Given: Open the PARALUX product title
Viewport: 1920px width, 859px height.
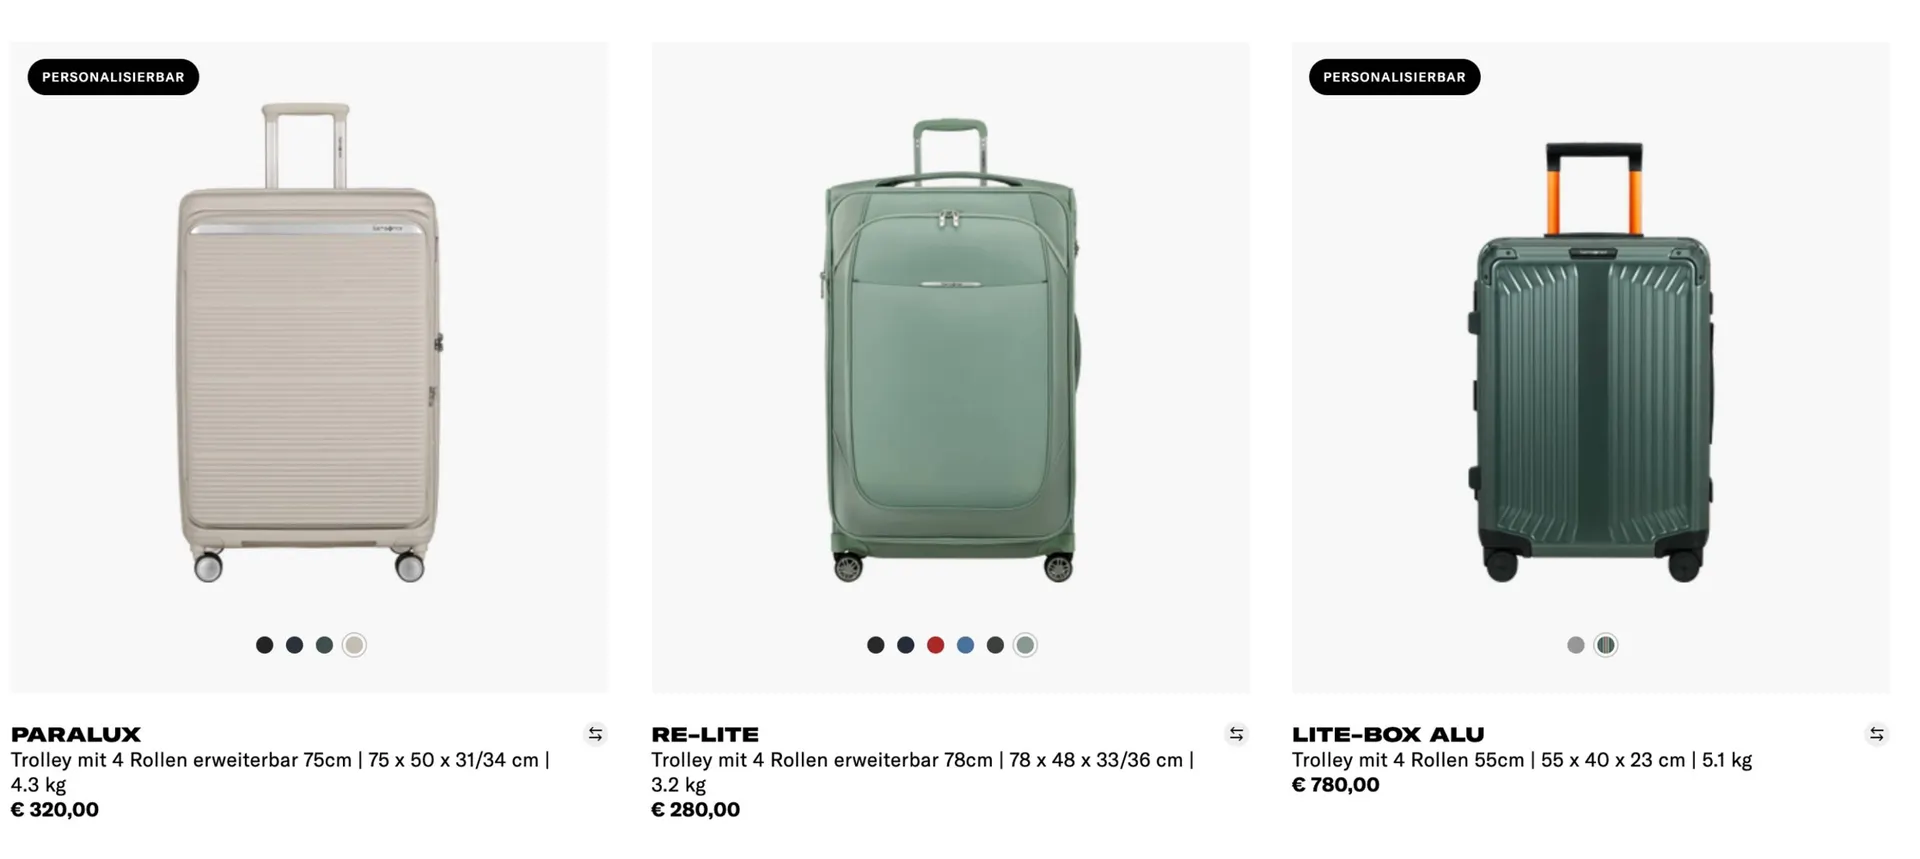Looking at the screenshot, I should tap(76, 735).
